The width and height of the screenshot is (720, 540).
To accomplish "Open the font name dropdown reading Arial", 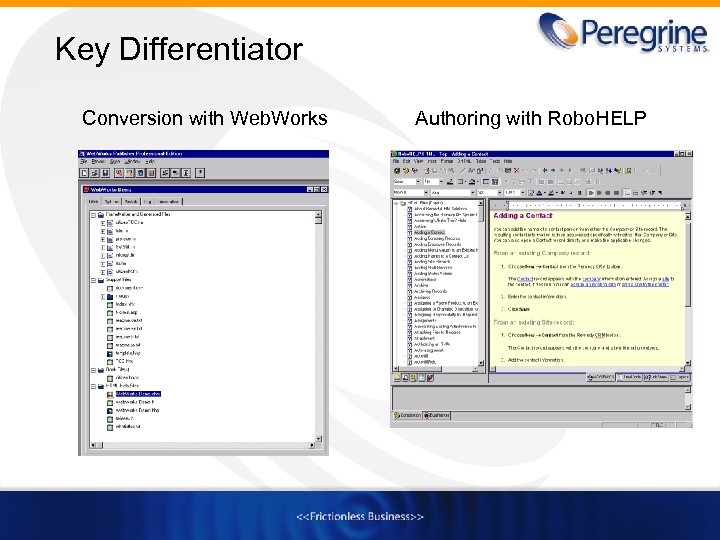I will (472, 193).
